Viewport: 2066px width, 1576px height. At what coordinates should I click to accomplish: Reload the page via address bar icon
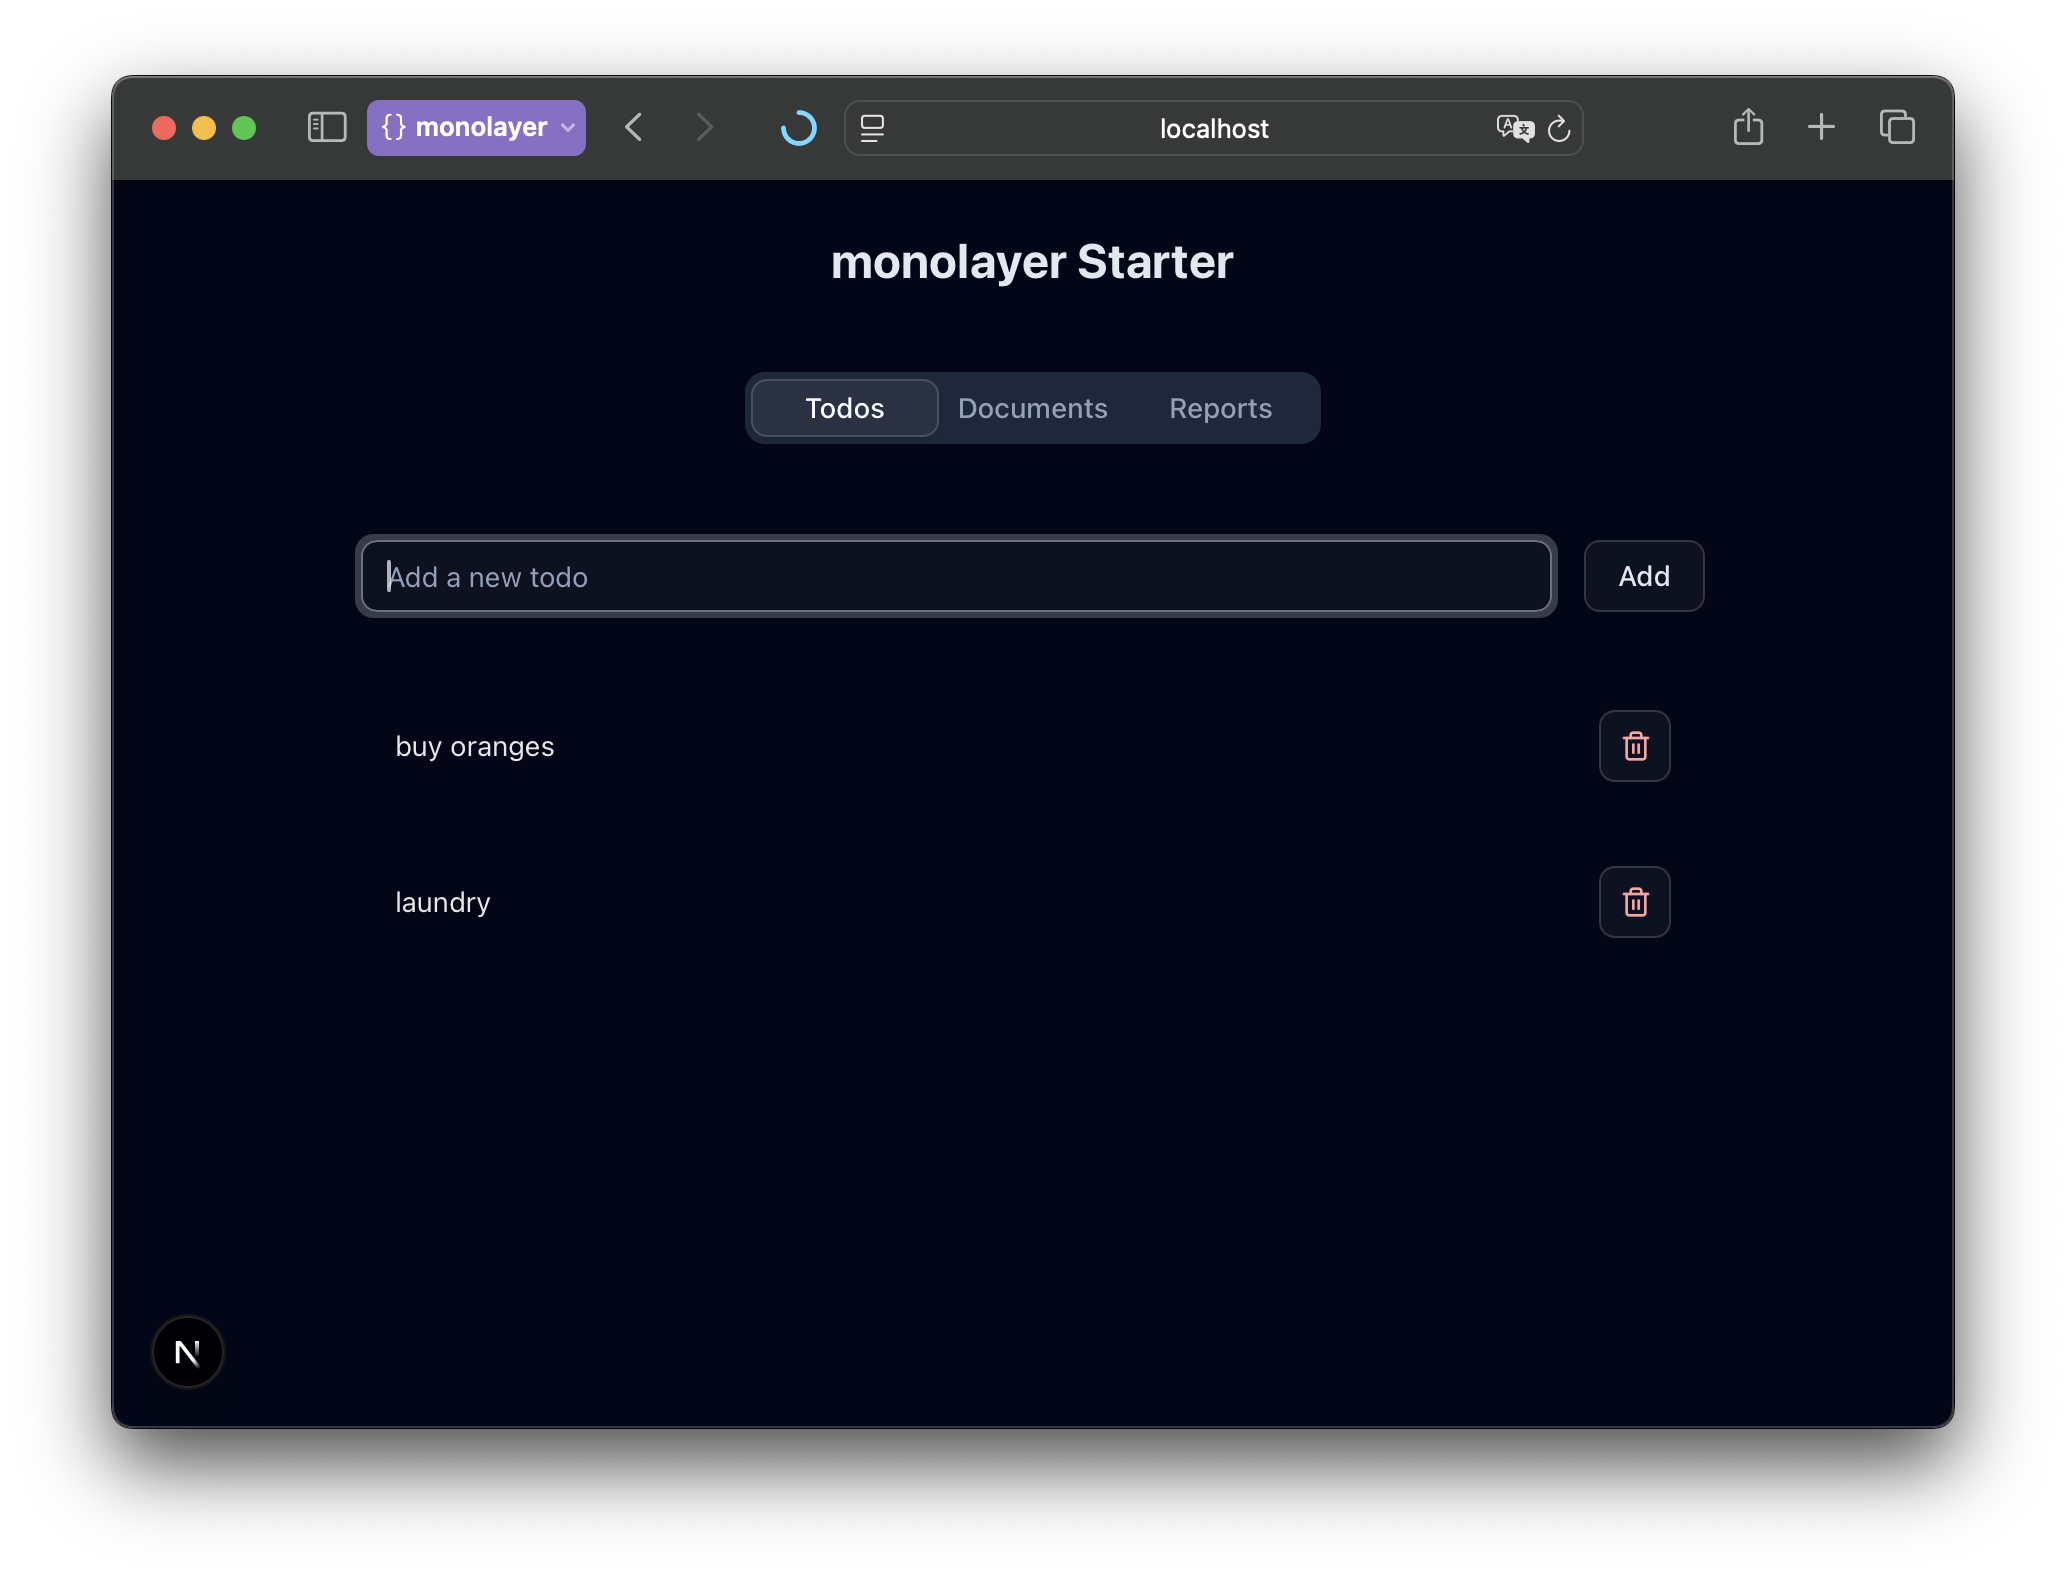[x=1559, y=128]
